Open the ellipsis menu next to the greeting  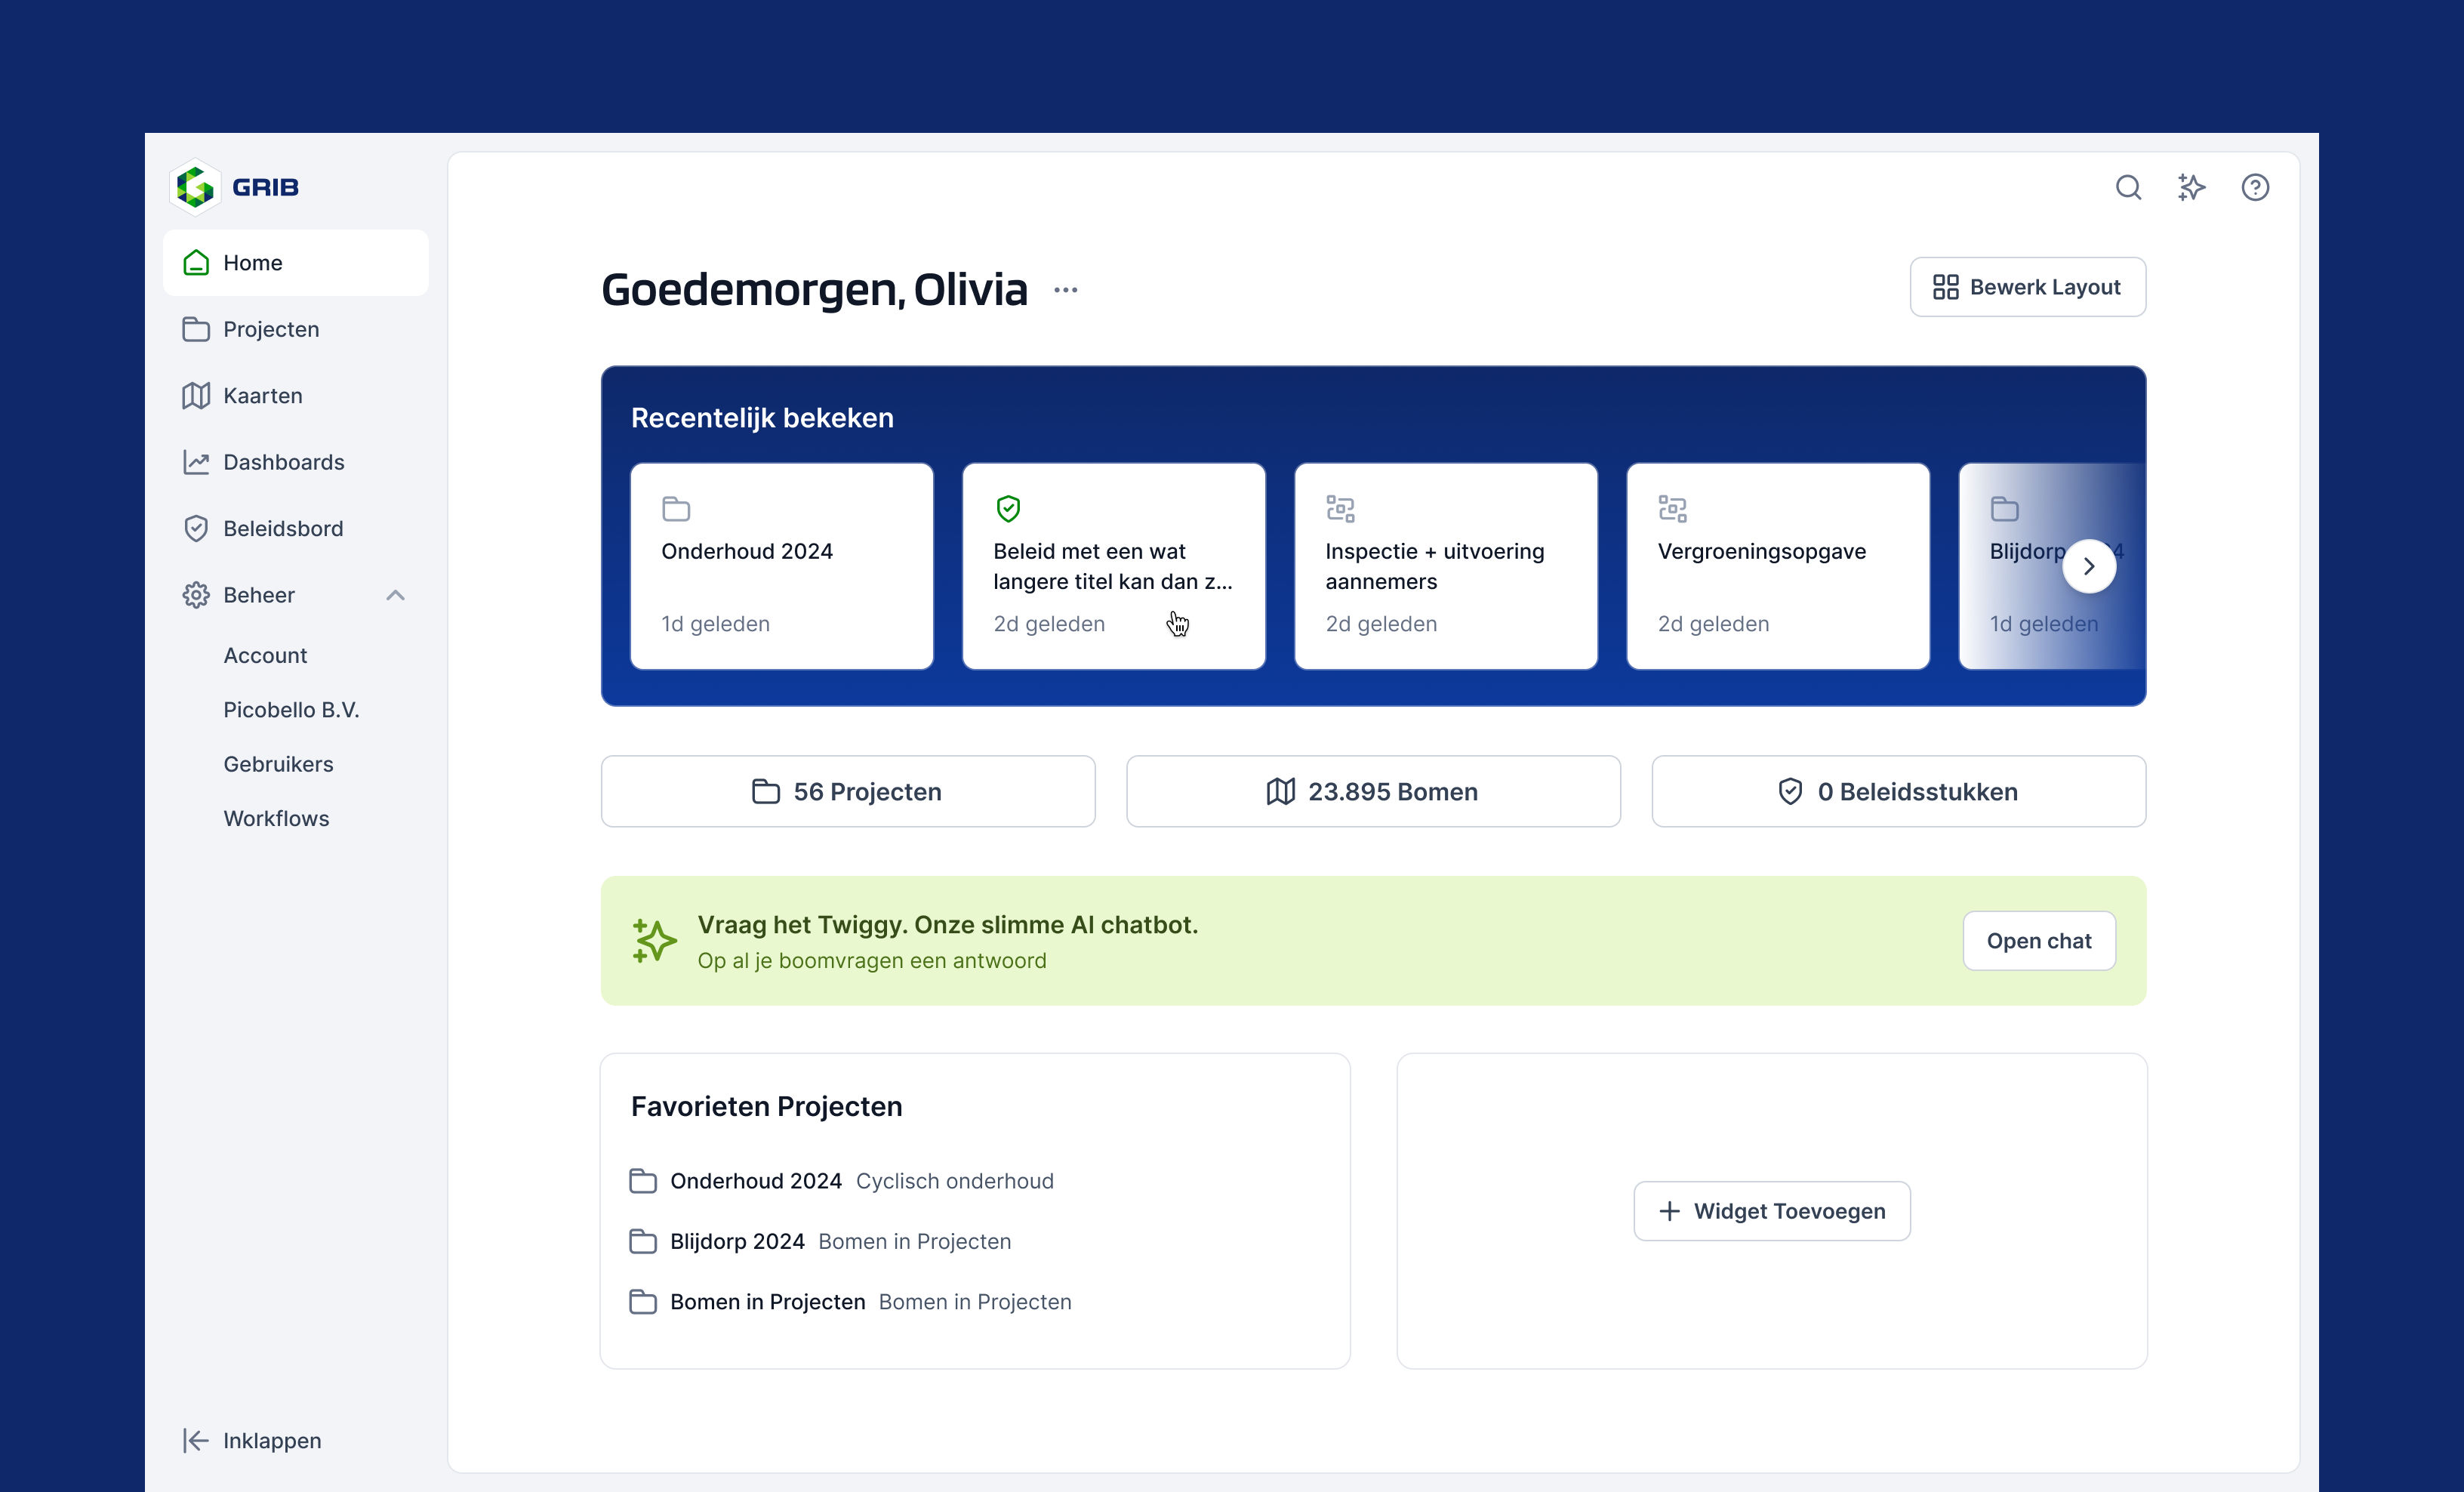tap(1066, 290)
